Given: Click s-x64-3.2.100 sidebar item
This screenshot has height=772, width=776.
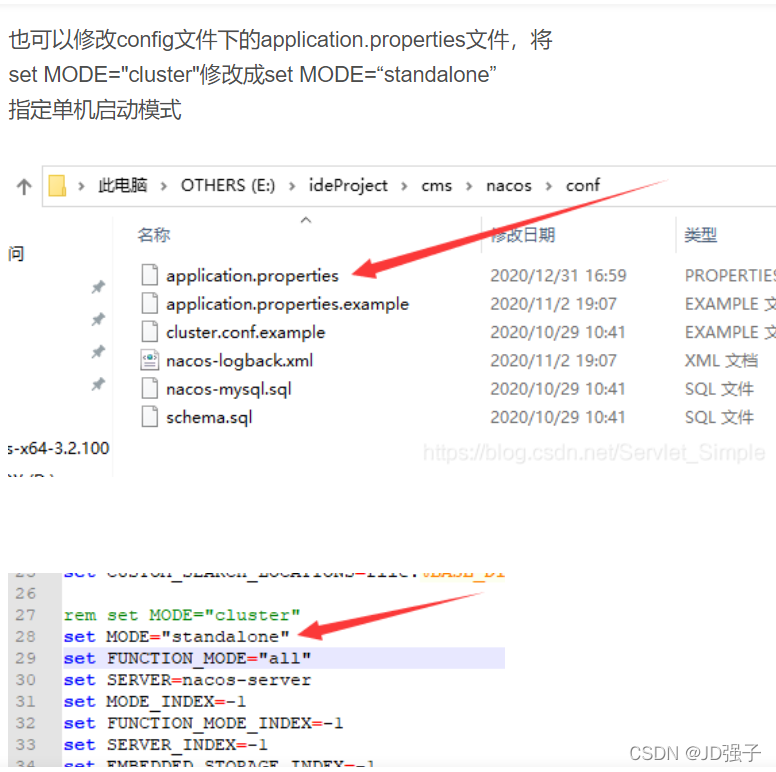Looking at the screenshot, I should coord(58,448).
